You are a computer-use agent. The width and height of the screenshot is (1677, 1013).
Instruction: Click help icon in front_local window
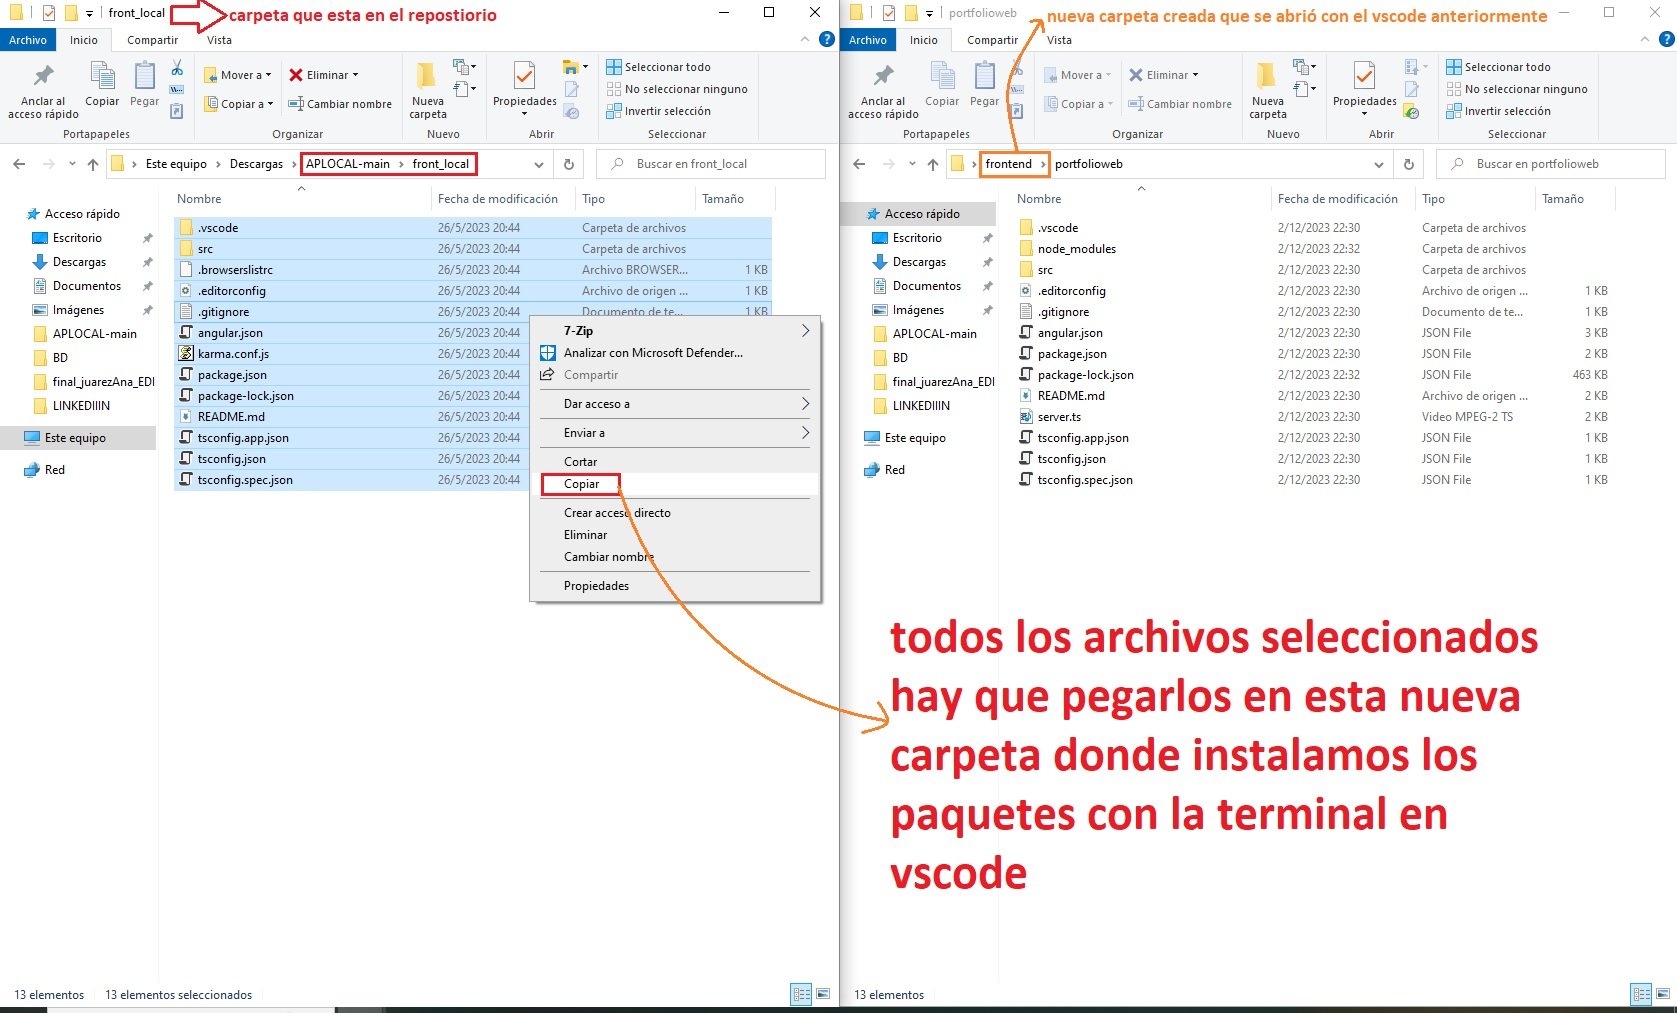coord(826,40)
